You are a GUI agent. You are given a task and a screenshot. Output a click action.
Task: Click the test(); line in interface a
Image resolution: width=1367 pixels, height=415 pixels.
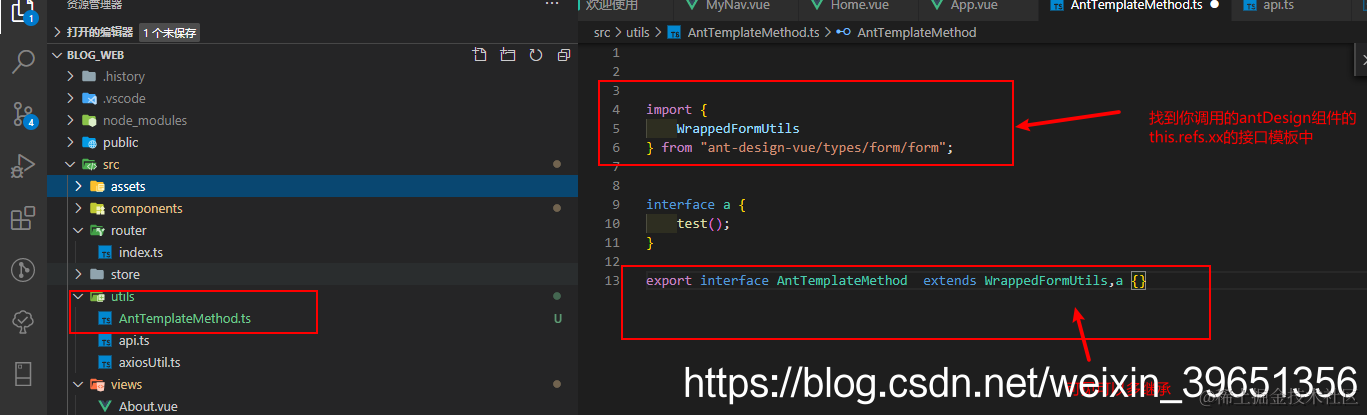tap(704, 223)
